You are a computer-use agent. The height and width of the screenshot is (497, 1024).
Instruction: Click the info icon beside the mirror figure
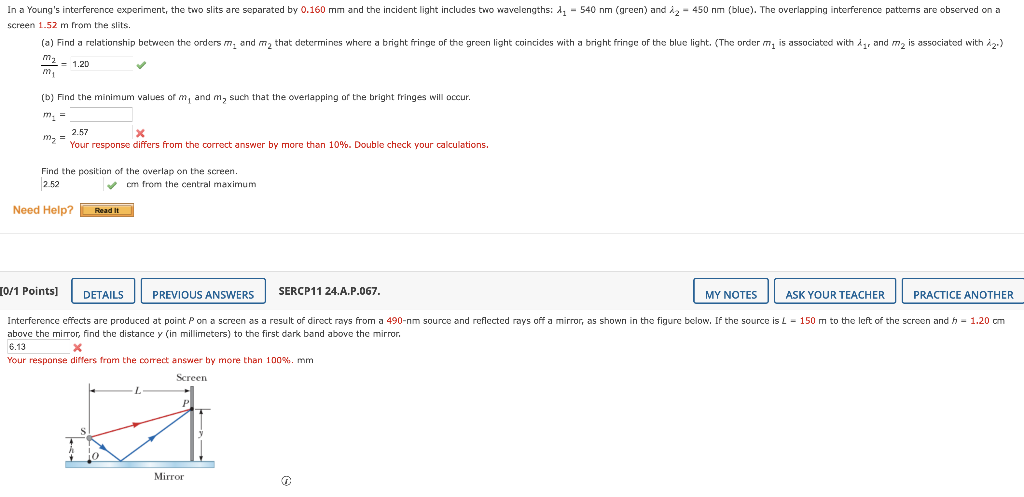point(285,481)
